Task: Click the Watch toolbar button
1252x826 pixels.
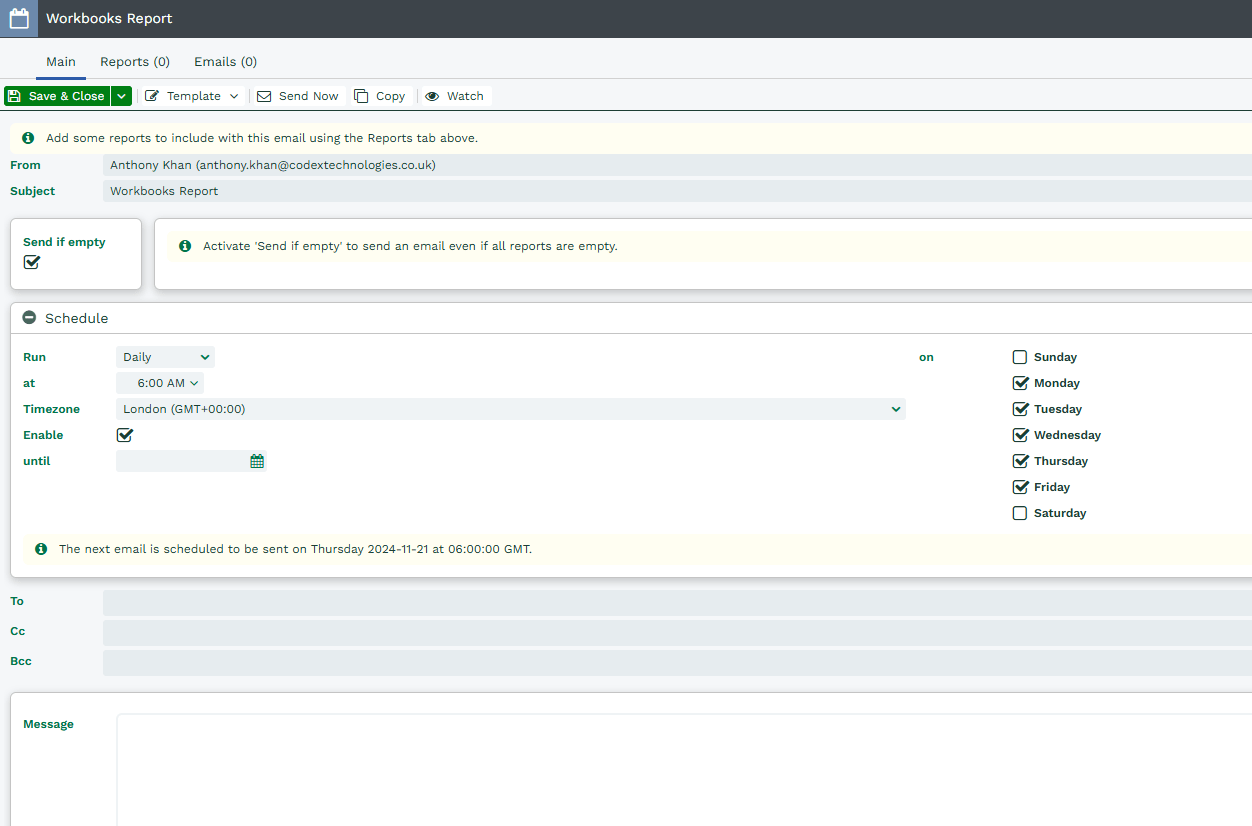Action: tap(455, 96)
